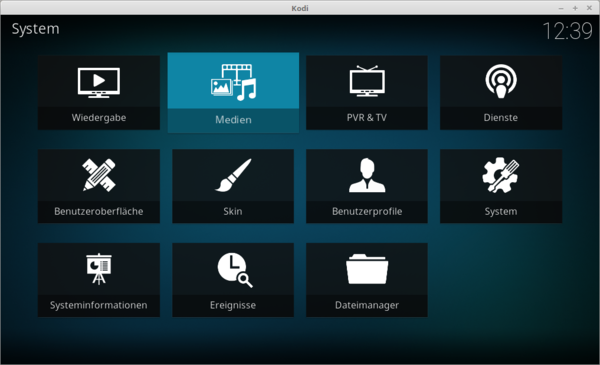
Task: Open the Wiedergabe playback settings tile
Action: 99,93
